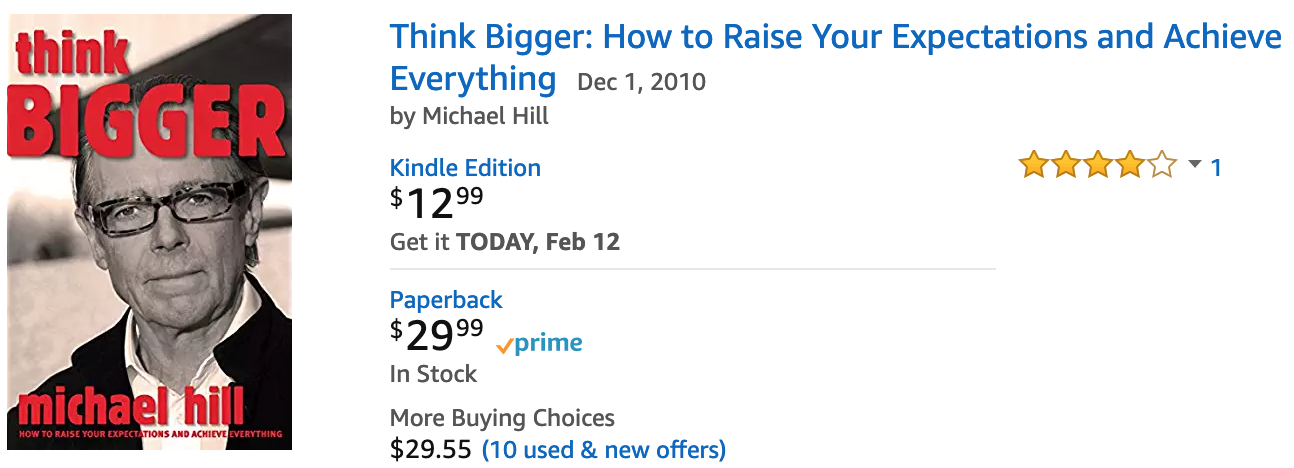Click the More Buying Choices label

tap(502, 418)
